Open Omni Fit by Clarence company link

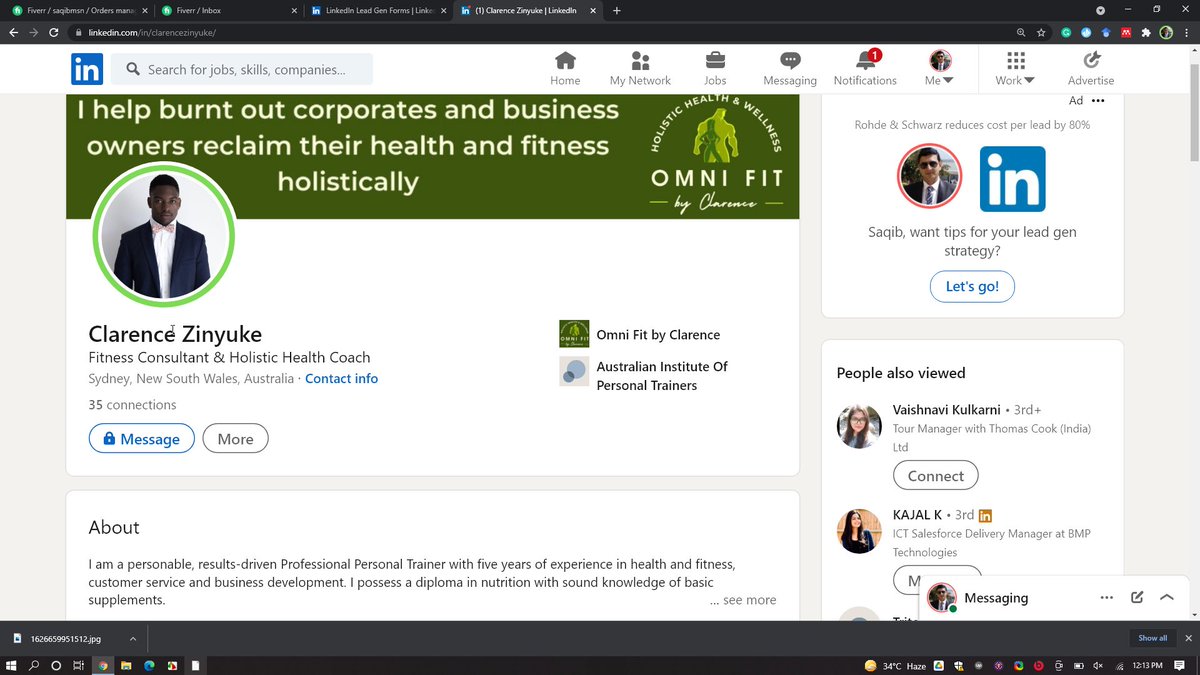point(658,335)
